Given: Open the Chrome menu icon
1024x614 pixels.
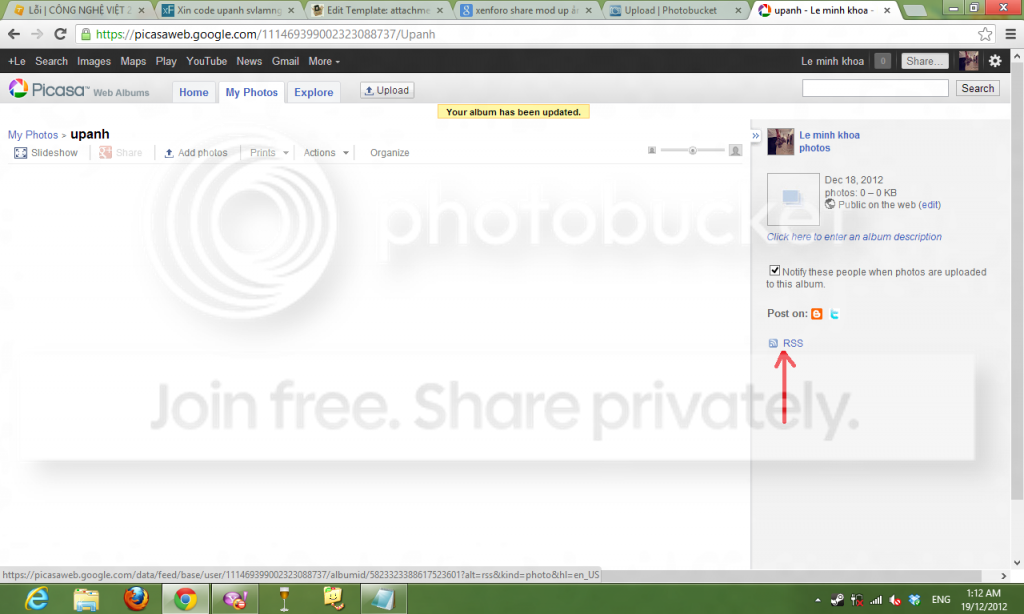Looking at the screenshot, I should coord(1010,34).
